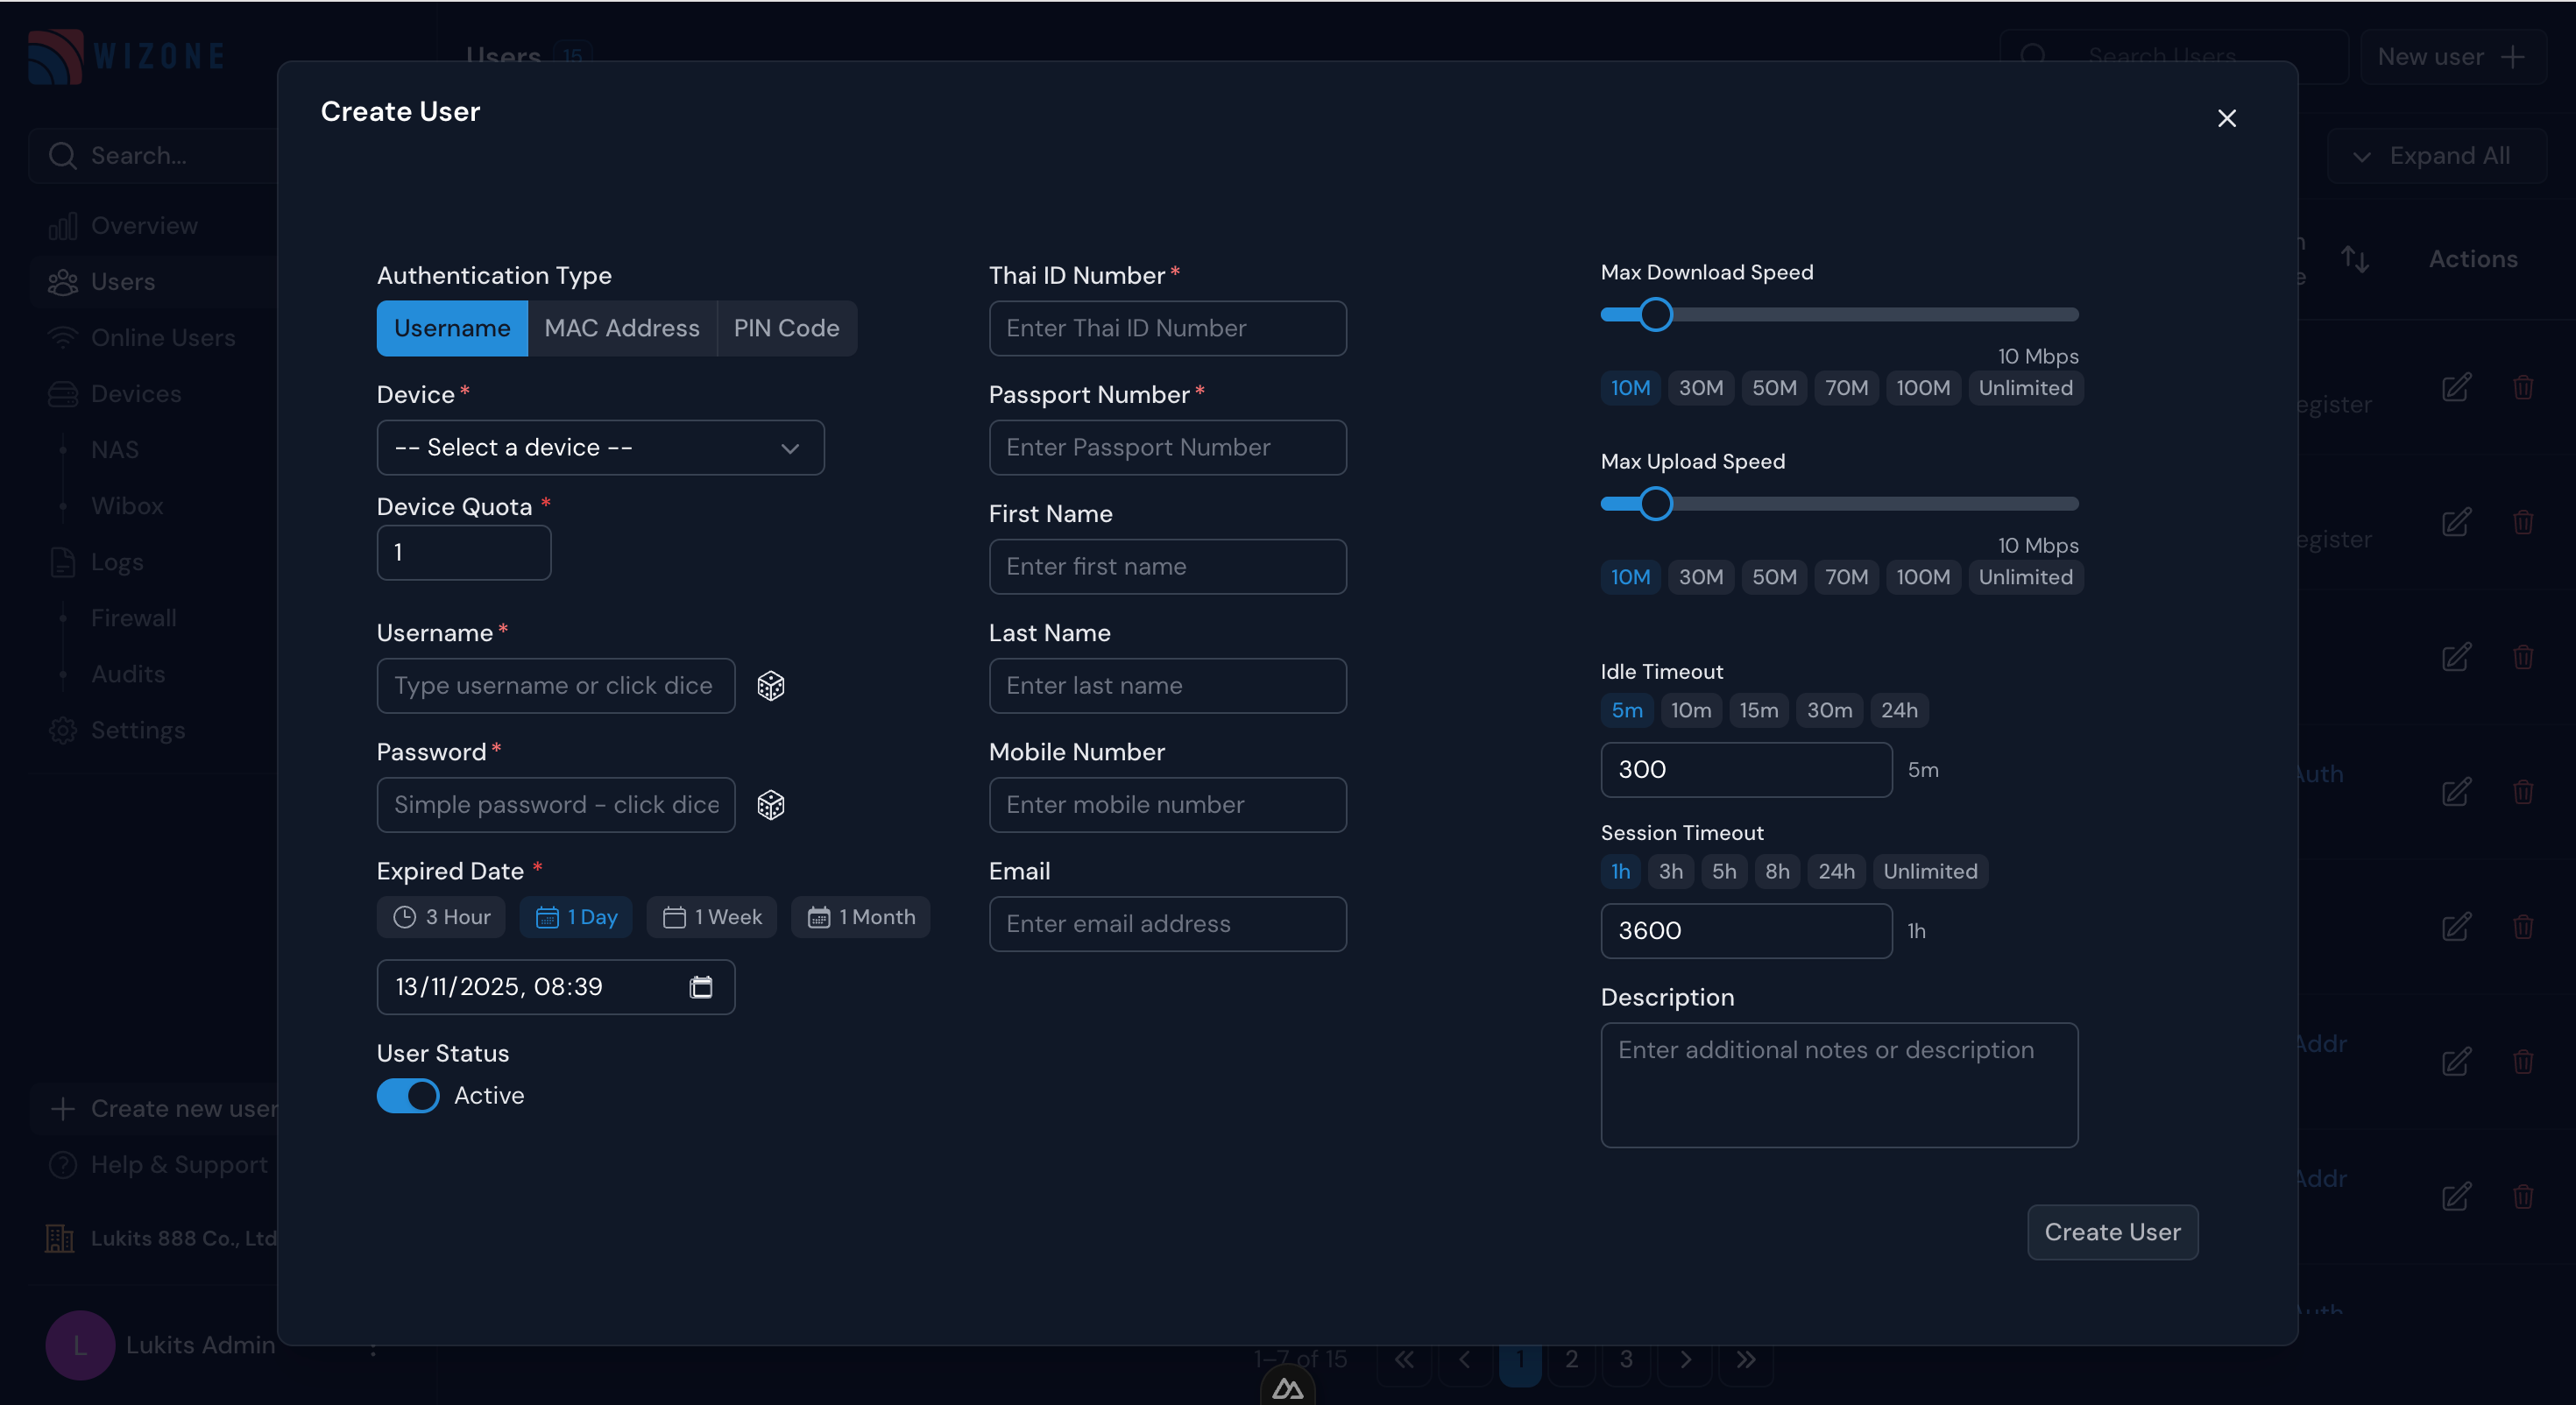Click the password dice generator icon

(770, 805)
